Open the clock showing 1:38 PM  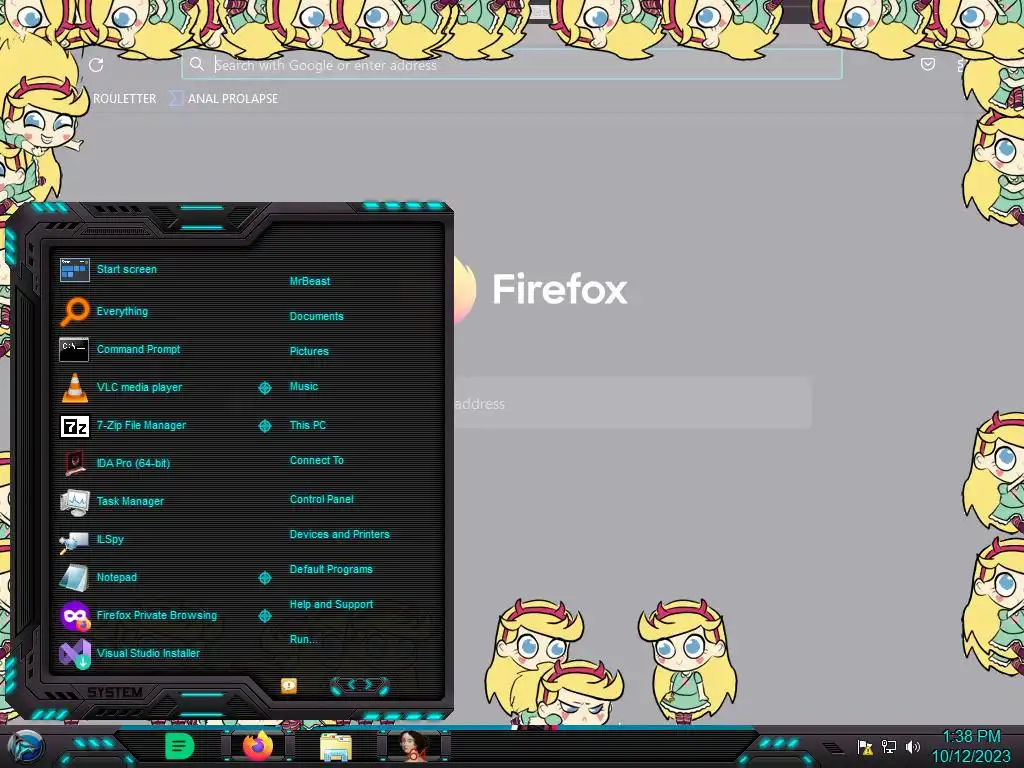pos(971,746)
